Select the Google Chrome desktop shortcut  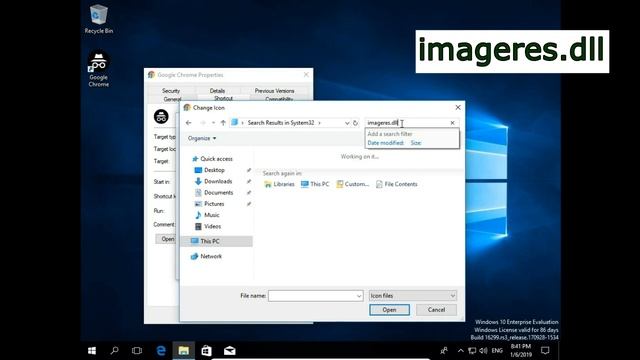pyautogui.click(x=98, y=69)
